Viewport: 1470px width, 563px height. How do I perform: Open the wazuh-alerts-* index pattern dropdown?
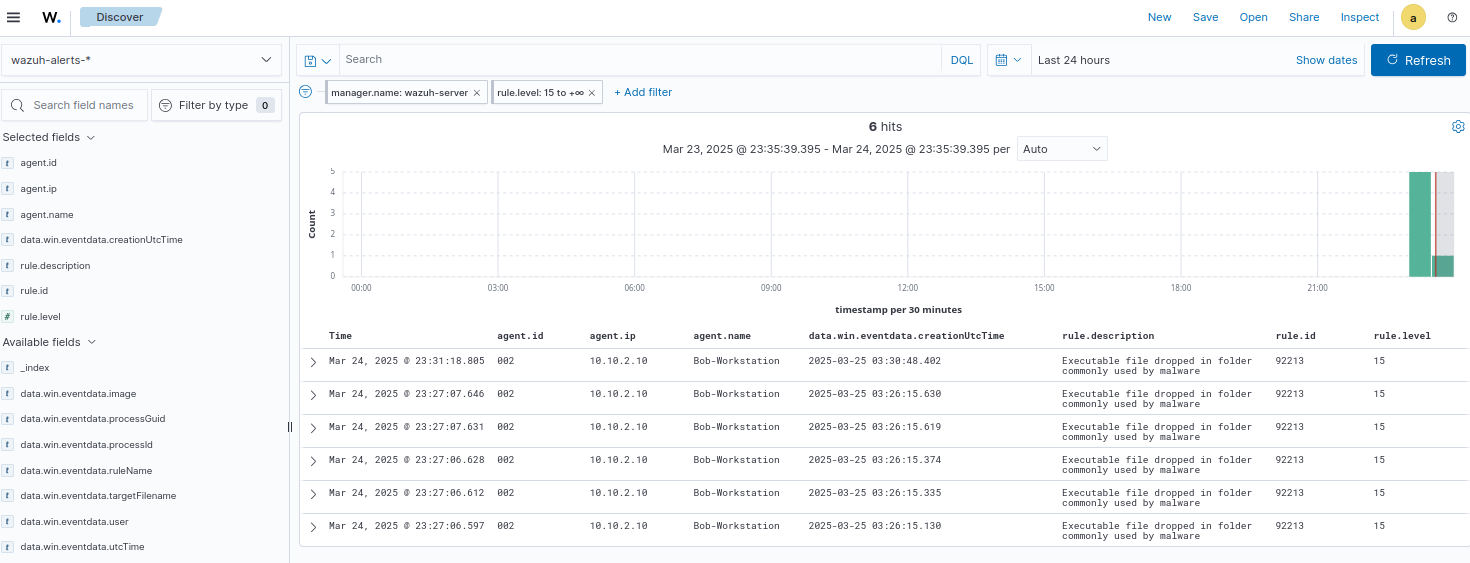141,60
